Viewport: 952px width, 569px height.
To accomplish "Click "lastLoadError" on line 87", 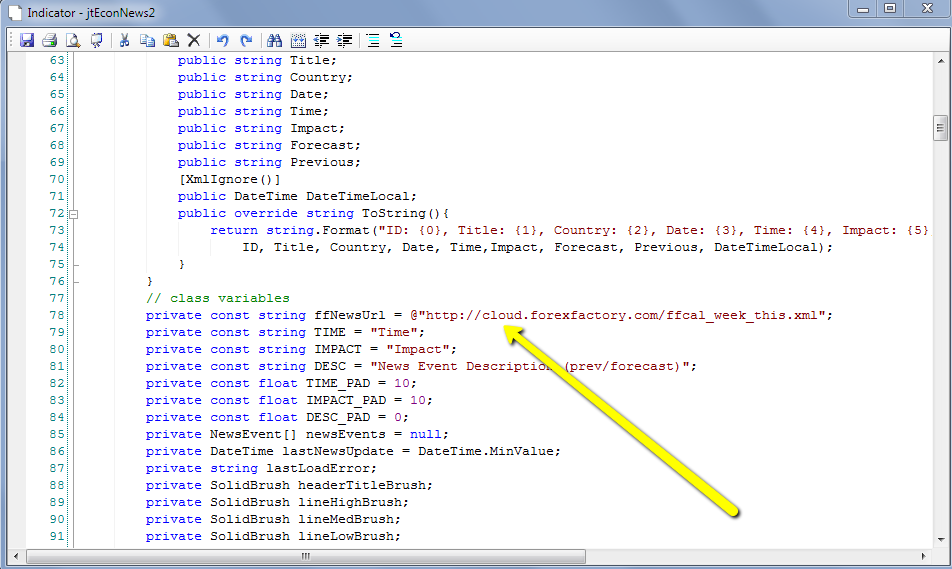I will point(318,468).
